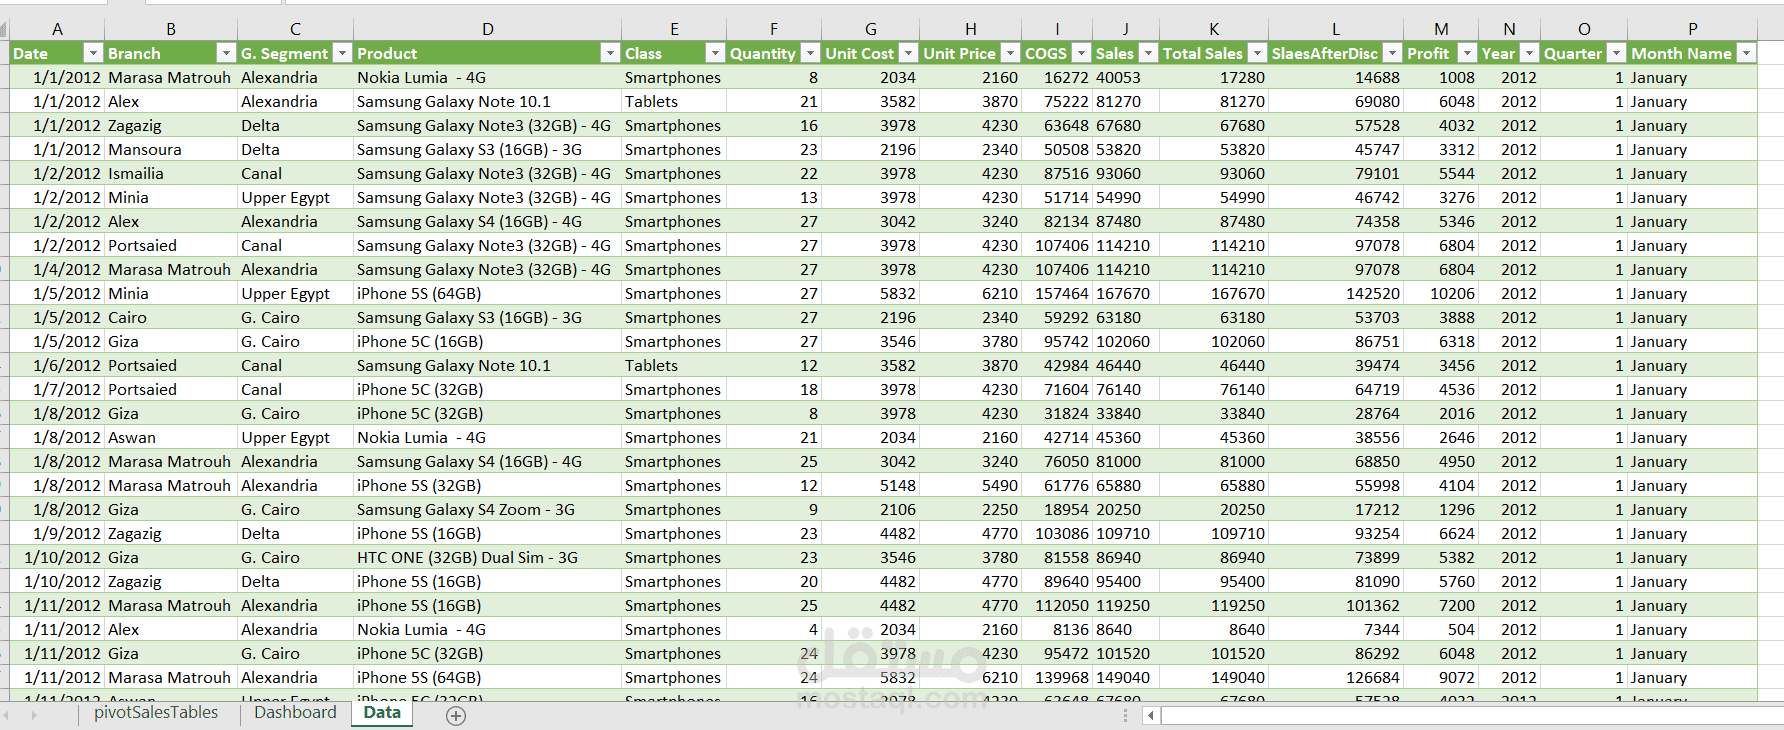This screenshot has height=730, width=1784.
Task: Add a new sheet with the plus icon
Action: [456, 715]
